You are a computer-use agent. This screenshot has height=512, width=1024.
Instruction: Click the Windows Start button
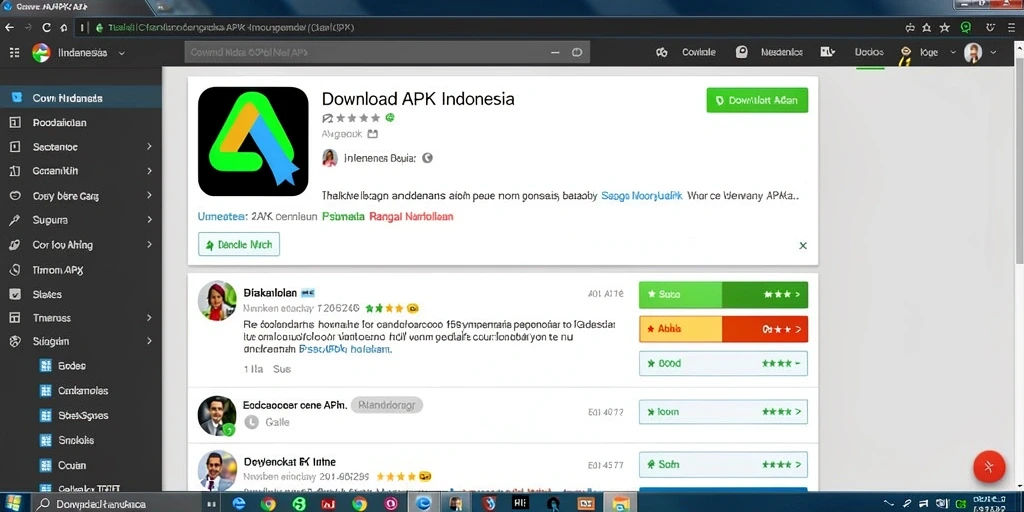[13, 503]
